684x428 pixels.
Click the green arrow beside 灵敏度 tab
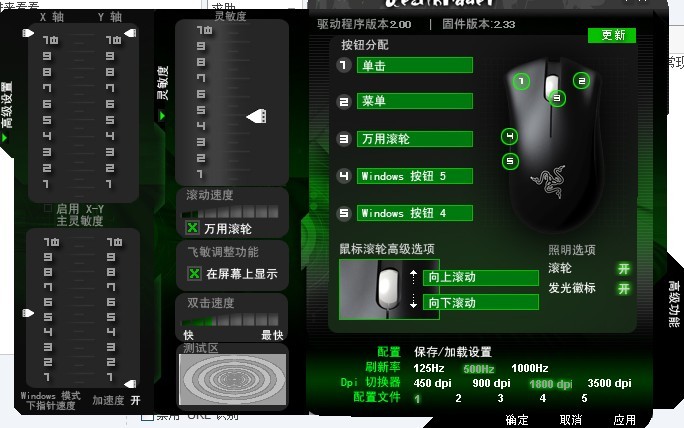162,116
